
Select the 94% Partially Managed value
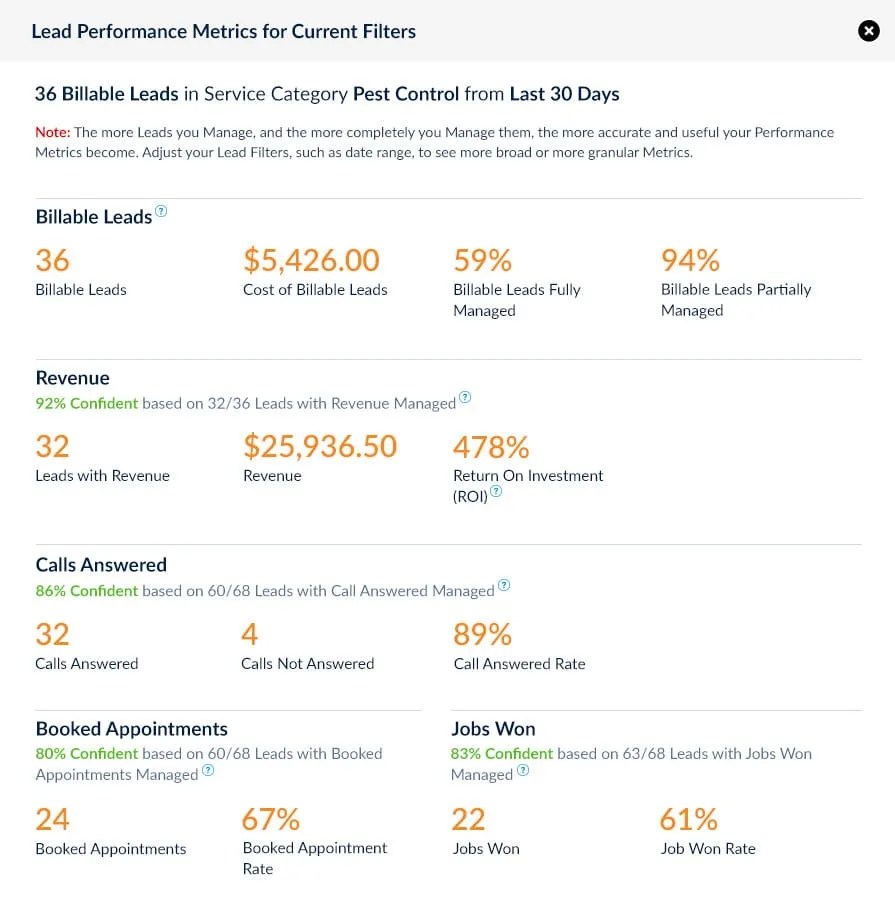[x=690, y=261]
